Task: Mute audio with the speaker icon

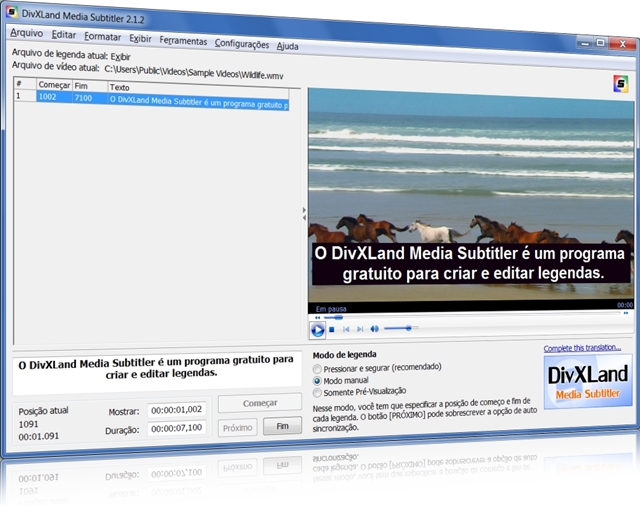Action: pos(374,328)
